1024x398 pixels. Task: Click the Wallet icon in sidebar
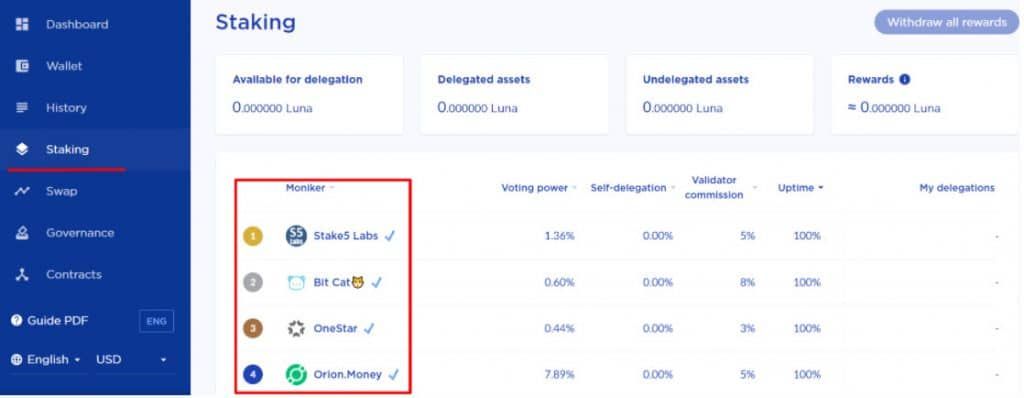click(22, 66)
